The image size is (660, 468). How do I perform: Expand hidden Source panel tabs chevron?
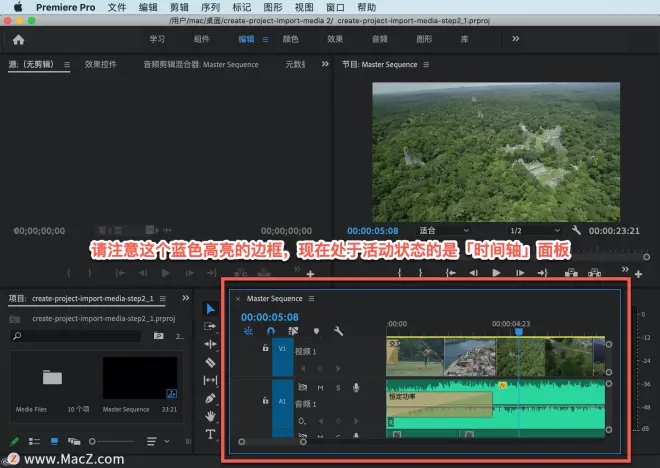(325, 64)
